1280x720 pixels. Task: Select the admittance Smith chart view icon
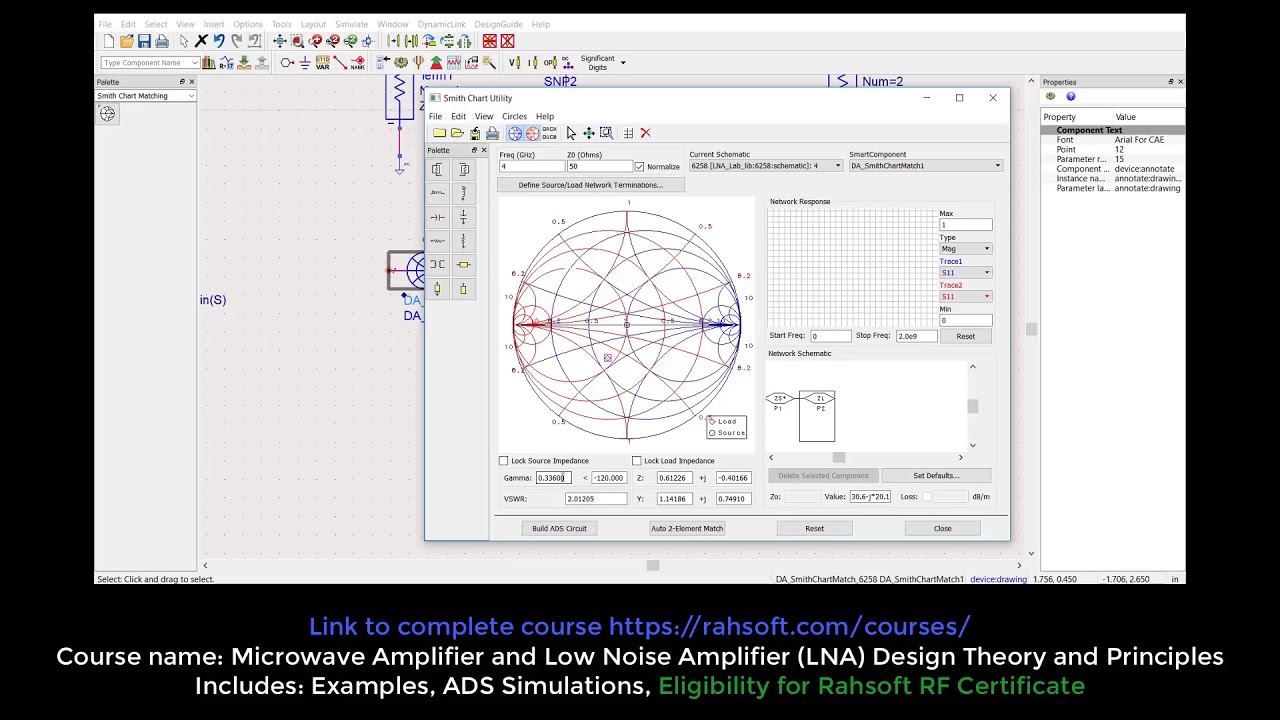pos(532,133)
